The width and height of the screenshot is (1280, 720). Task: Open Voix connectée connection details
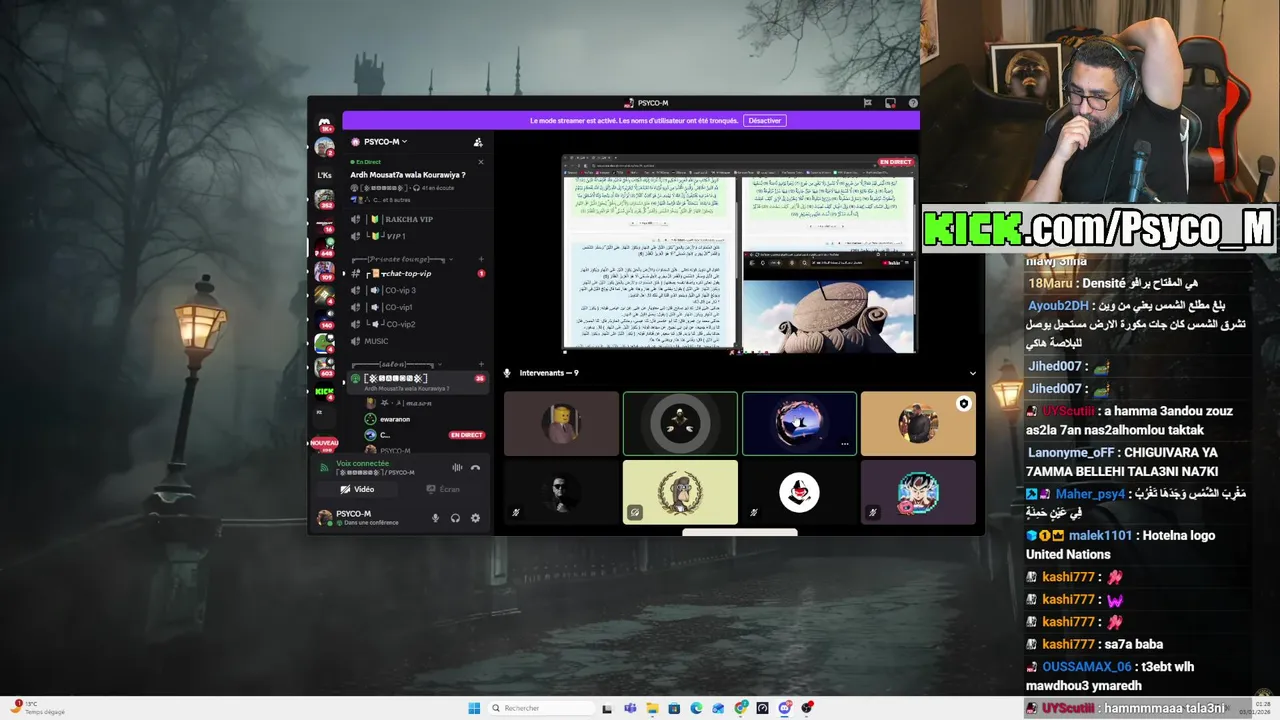(362, 463)
